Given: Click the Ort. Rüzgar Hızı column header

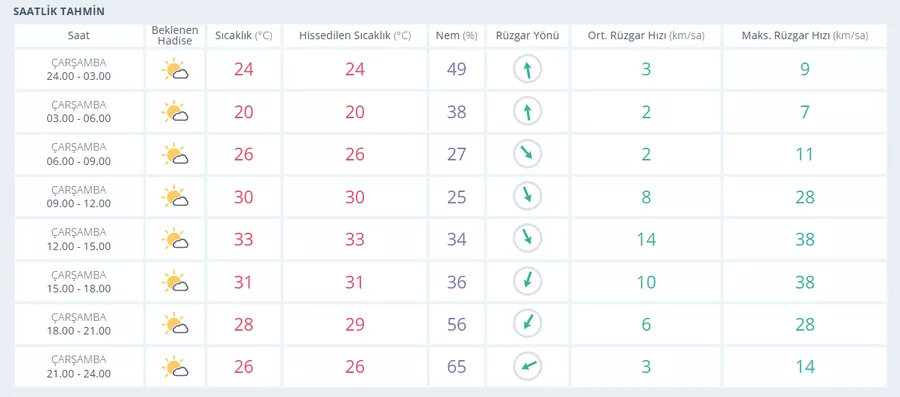Looking at the screenshot, I should 646,36.
